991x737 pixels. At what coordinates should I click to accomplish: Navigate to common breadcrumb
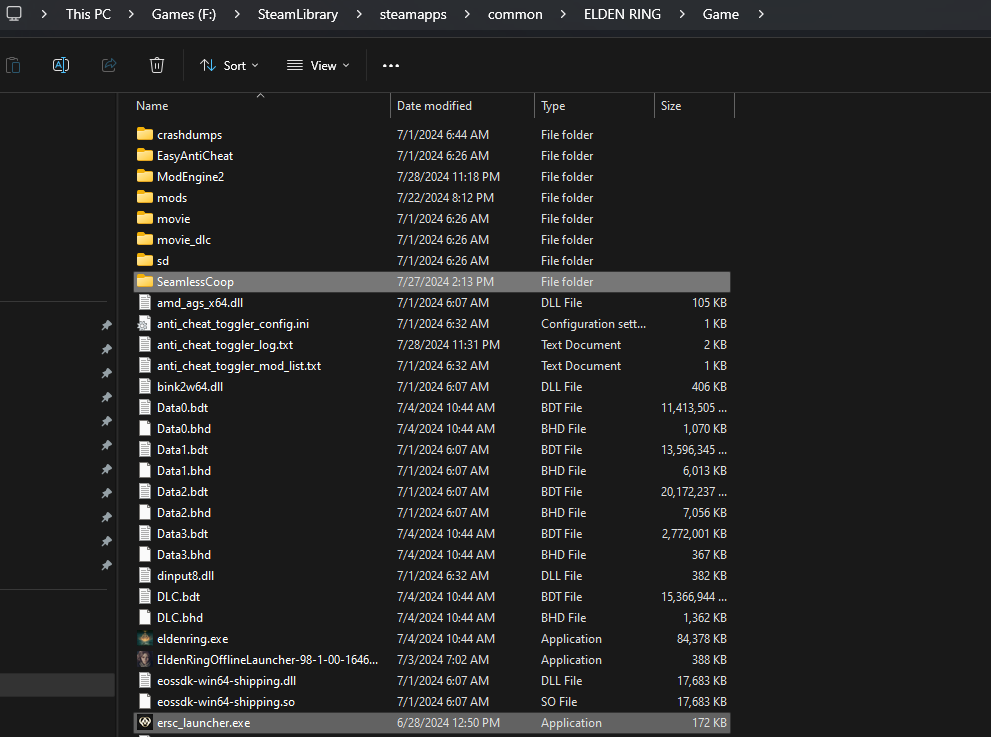[515, 14]
